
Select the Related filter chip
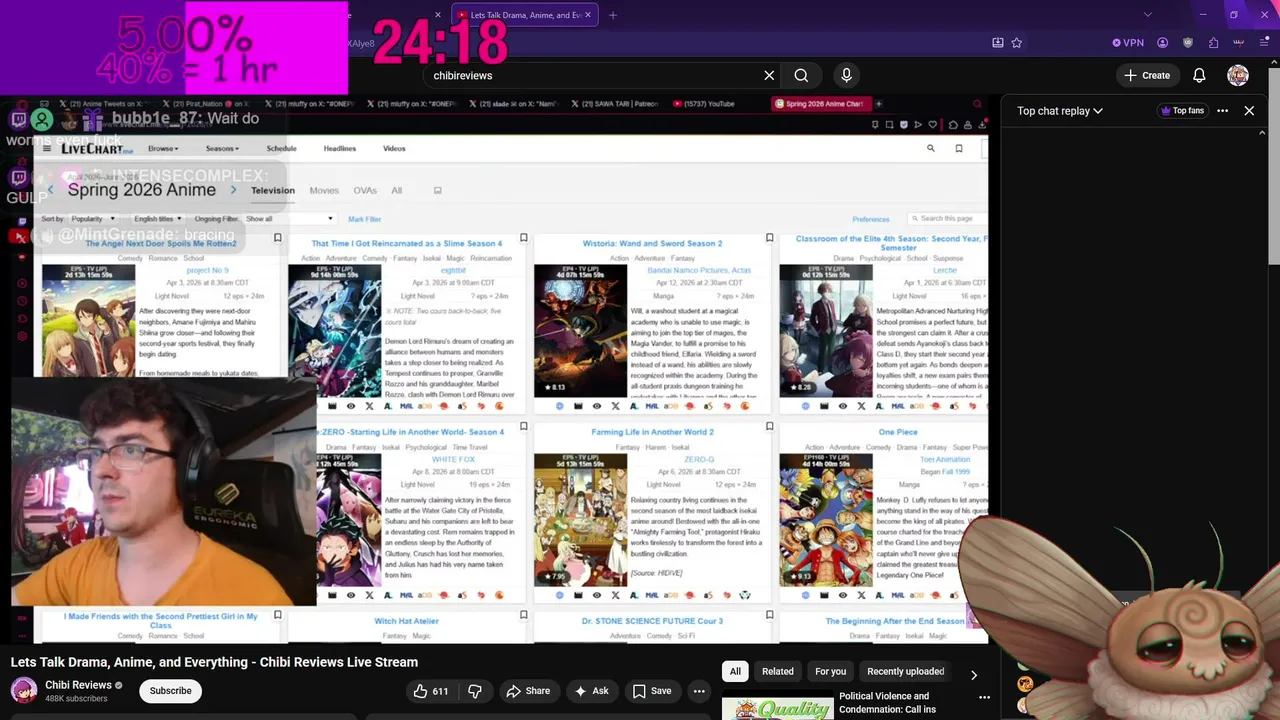[777, 671]
